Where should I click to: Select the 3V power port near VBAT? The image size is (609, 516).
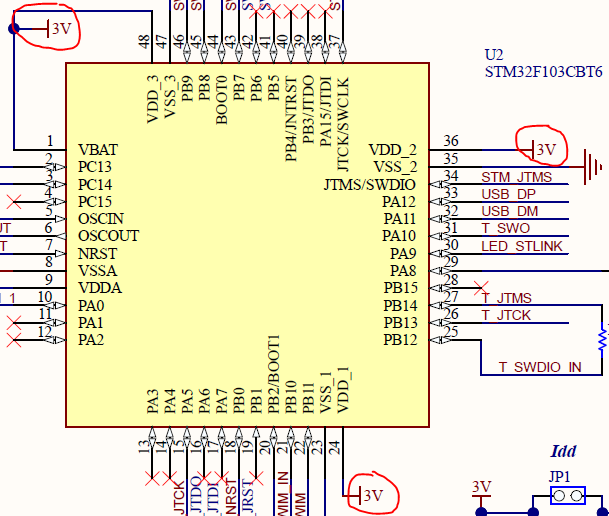[54, 28]
